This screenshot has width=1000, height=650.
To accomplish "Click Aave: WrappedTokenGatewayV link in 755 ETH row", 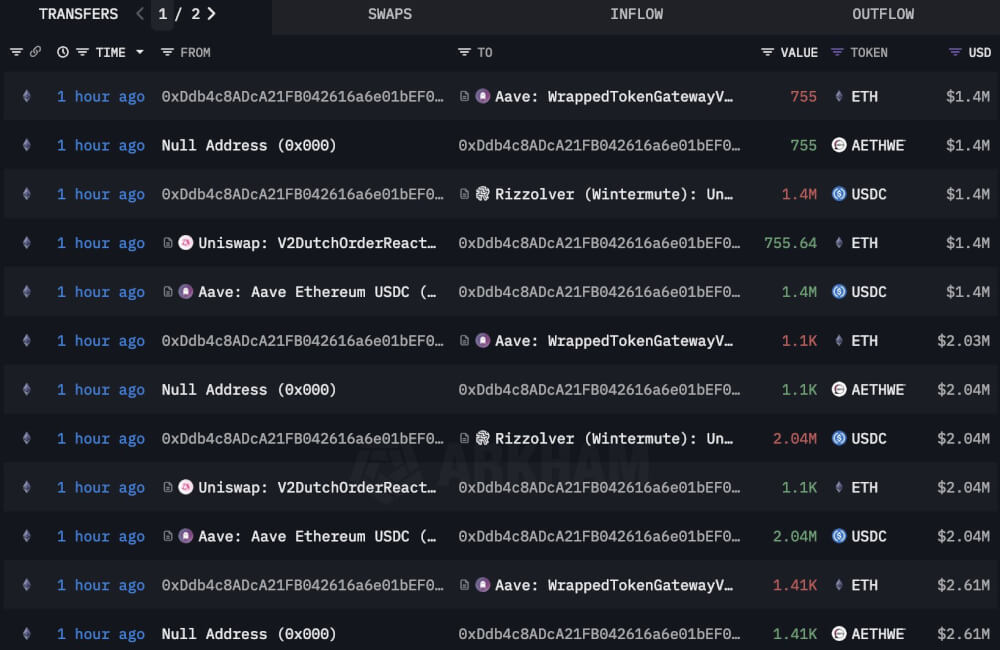I will tap(614, 96).
